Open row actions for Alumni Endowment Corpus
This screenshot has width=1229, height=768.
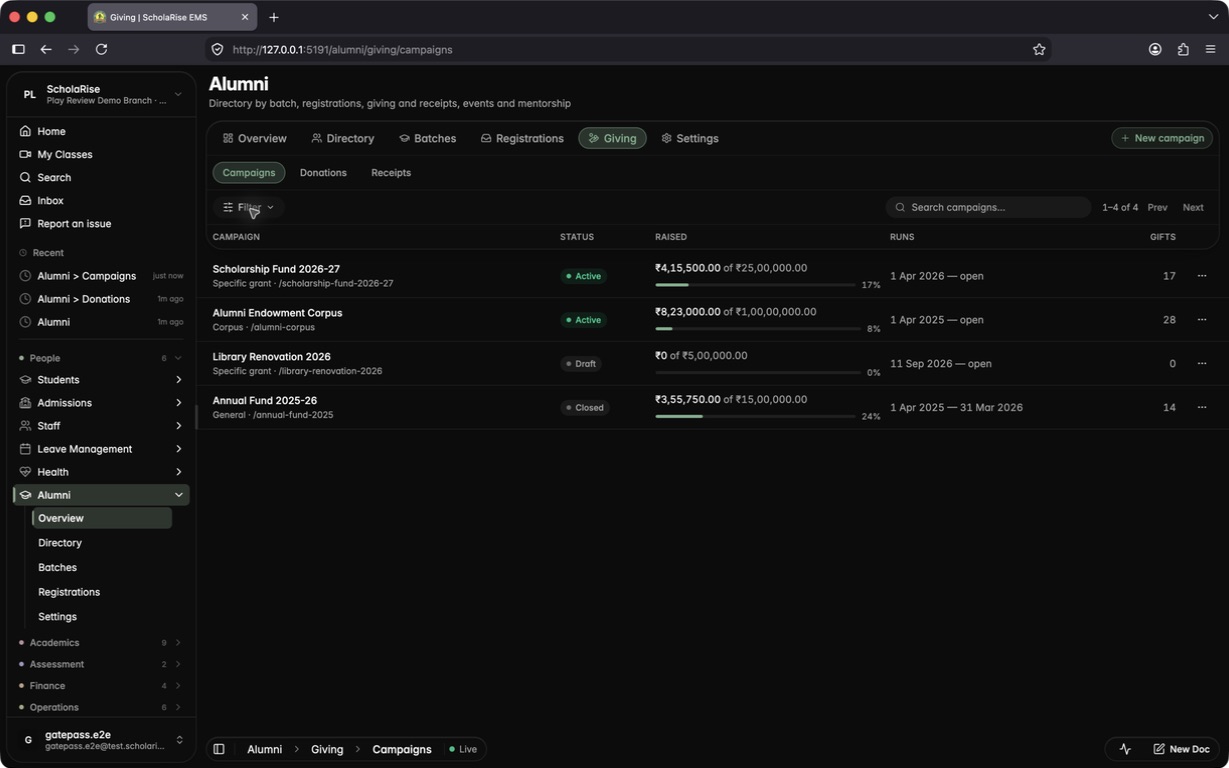(x=1202, y=320)
